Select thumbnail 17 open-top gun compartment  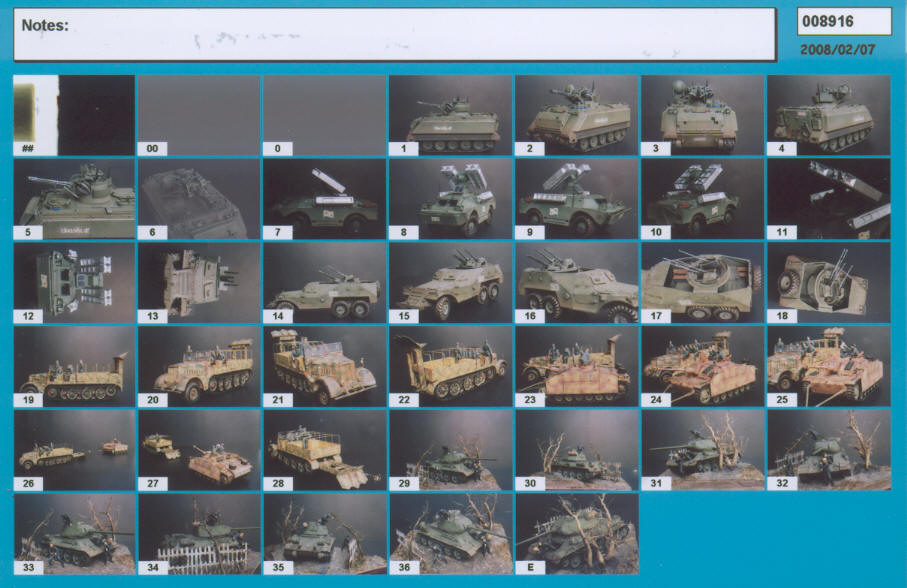coord(702,283)
